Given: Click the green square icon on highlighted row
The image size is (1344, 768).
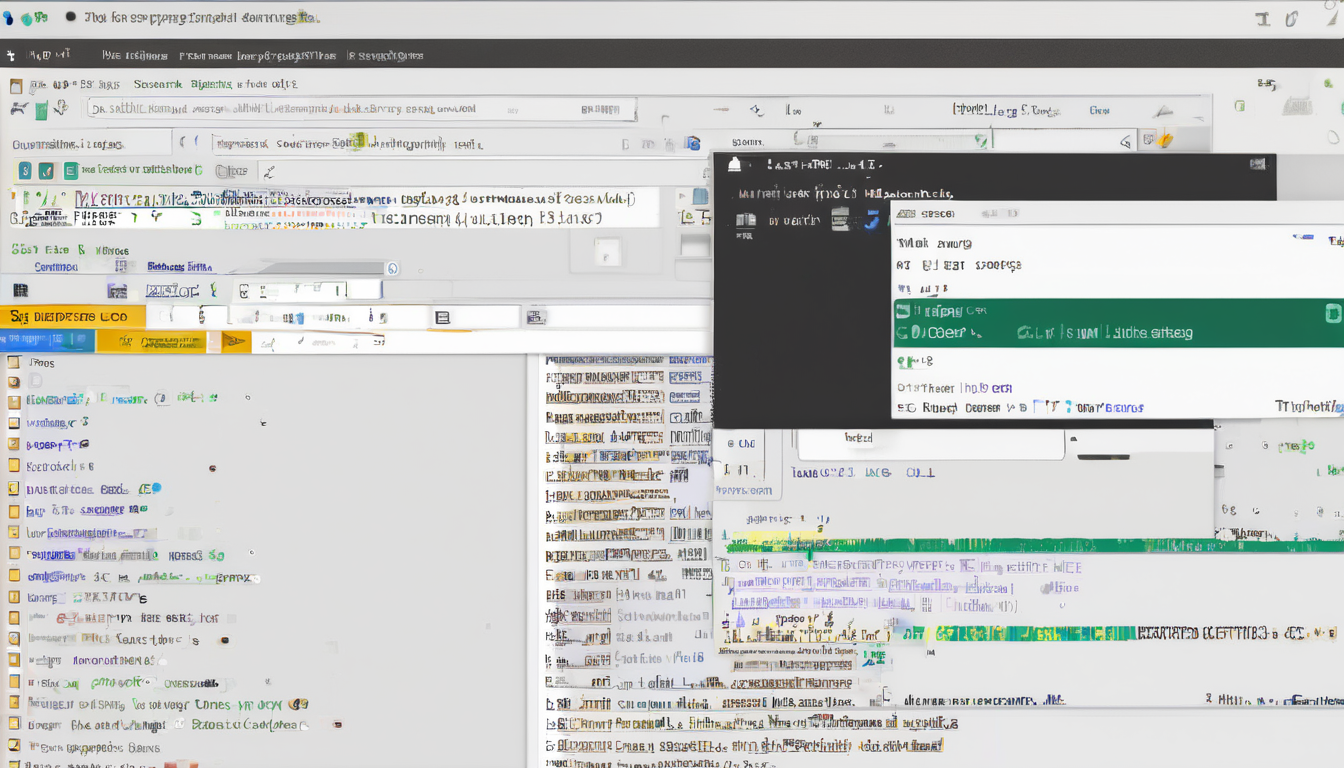Looking at the screenshot, I should pyautogui.click(x=1332, y=314).
